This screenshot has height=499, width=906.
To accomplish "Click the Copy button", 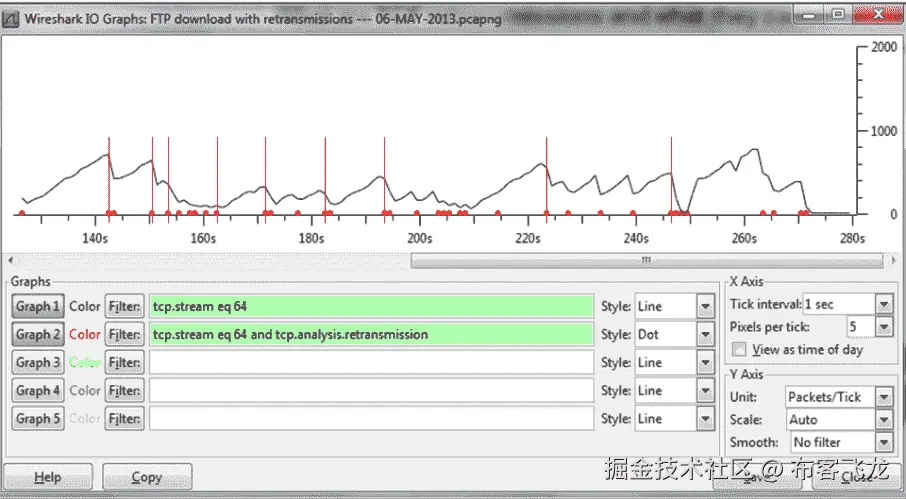I will tap(147, 477).
